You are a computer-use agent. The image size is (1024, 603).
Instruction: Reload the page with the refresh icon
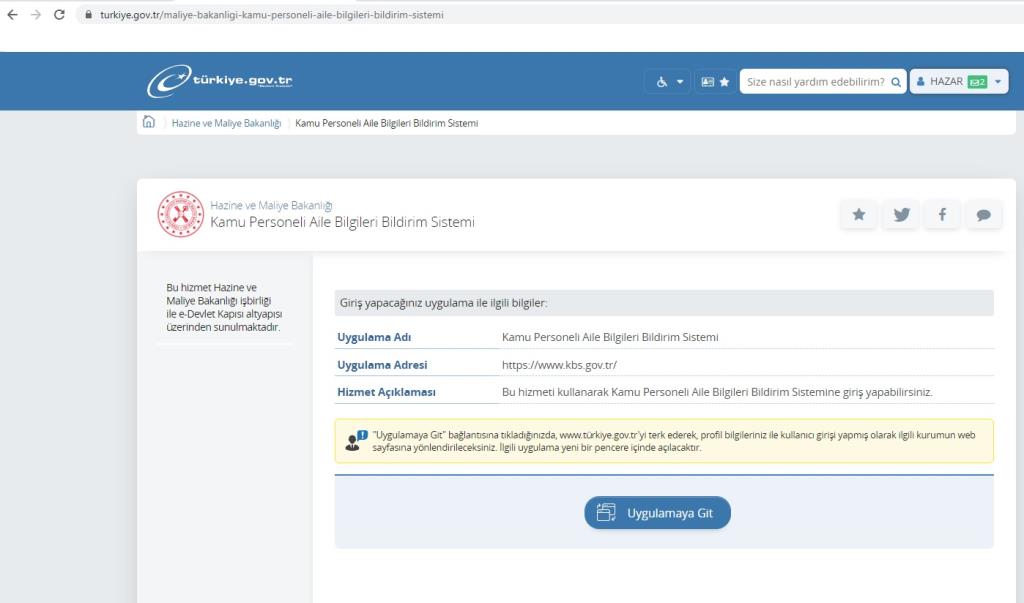[59, 14]
